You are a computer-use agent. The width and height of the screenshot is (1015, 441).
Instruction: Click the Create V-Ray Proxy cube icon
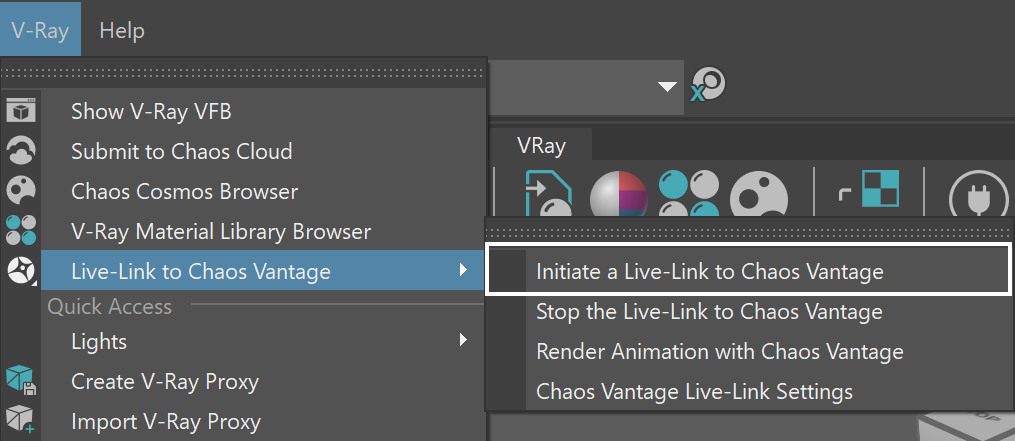tap(21, 379)
